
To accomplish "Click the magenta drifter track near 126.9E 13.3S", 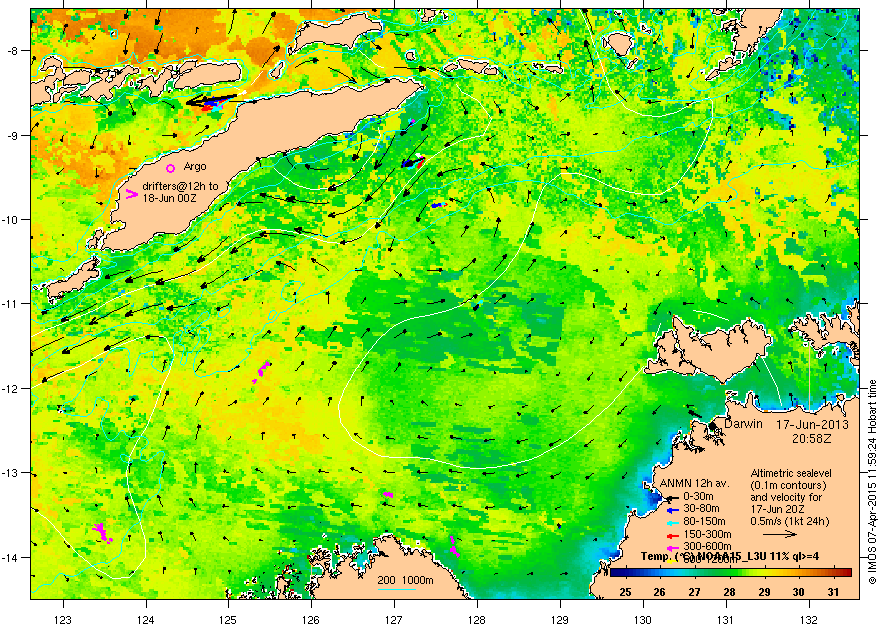I will (388, 494).
